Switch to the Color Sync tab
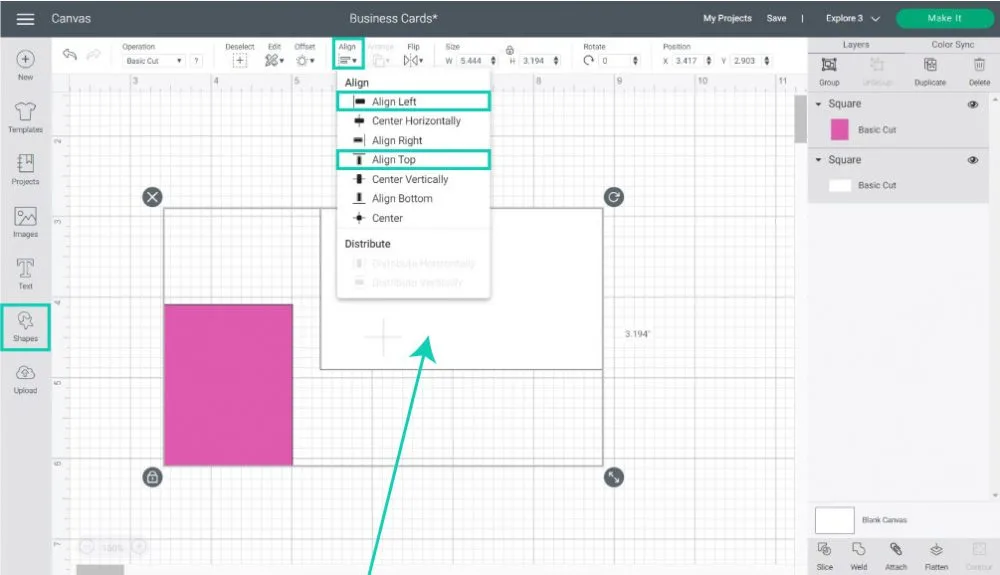 952,45
